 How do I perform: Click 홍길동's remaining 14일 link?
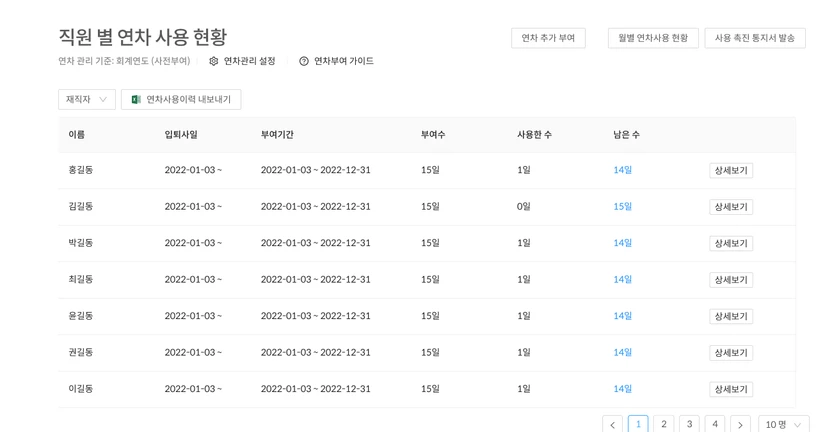tap(622, 170)
